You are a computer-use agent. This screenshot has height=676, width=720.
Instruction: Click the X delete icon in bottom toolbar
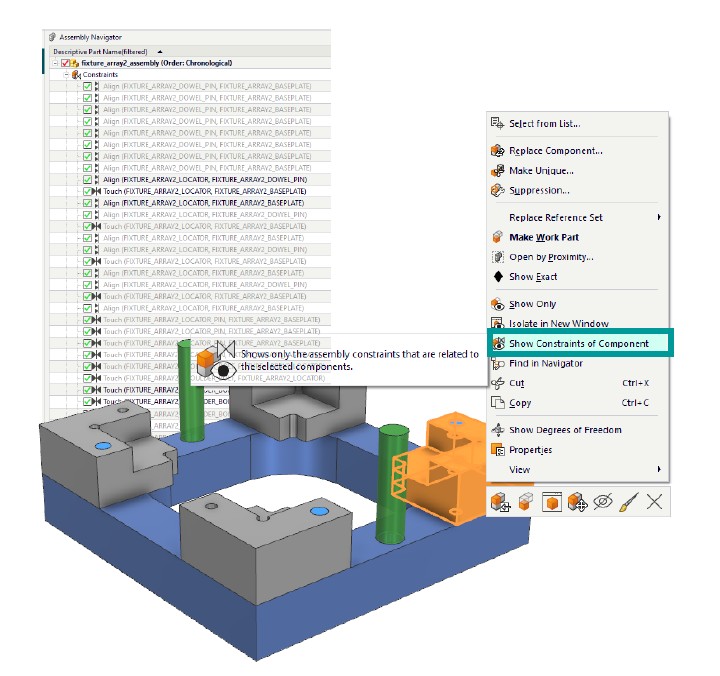coord(654,502)
